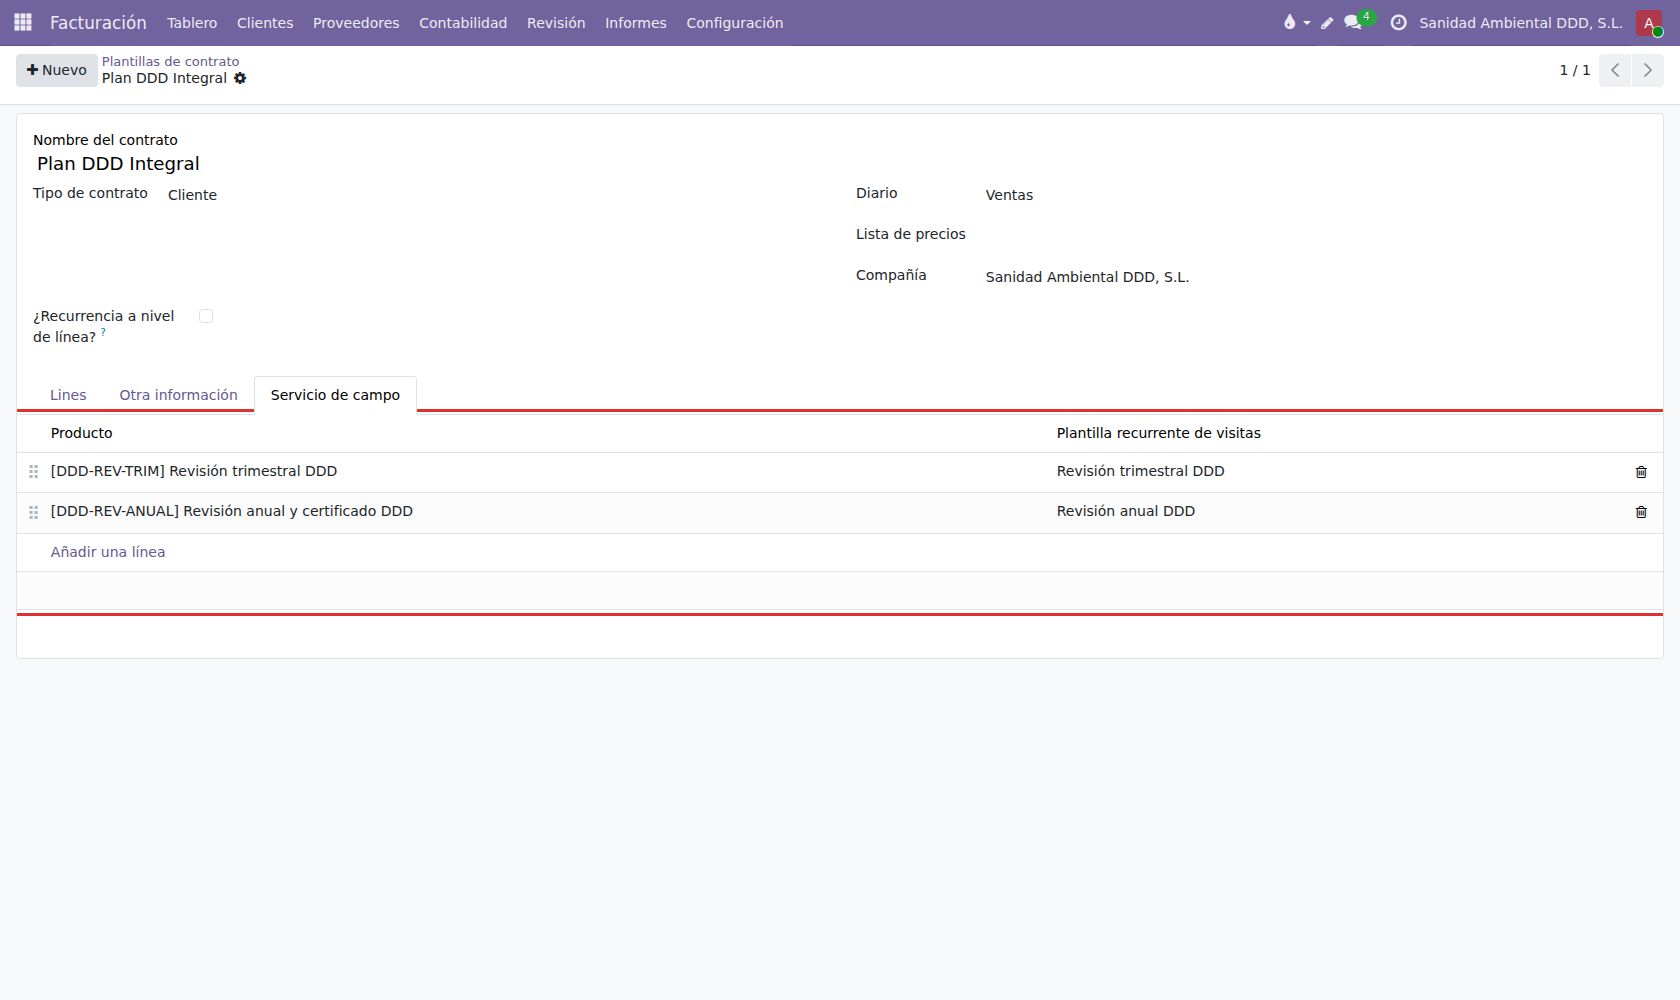Open the conversations chat icon
1680x1000 pixels.
(x=1353, y=23)
